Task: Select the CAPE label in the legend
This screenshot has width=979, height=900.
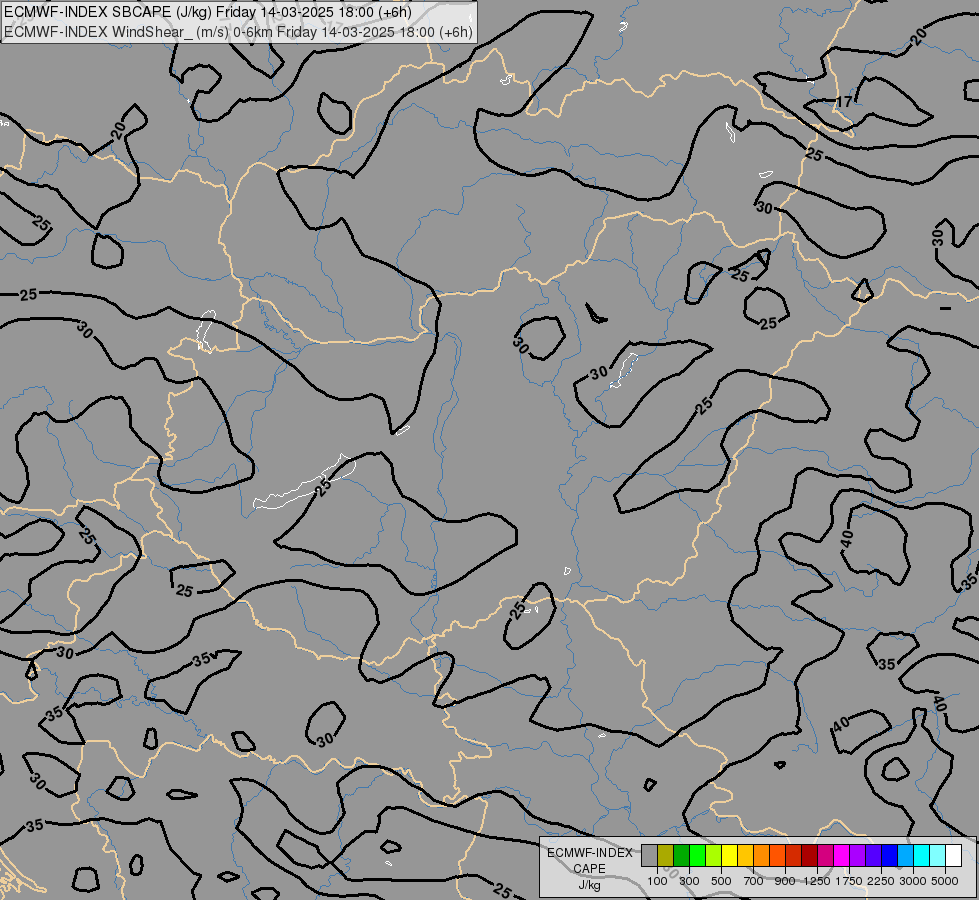Action: pyautogui.click(x=589, y=869)
